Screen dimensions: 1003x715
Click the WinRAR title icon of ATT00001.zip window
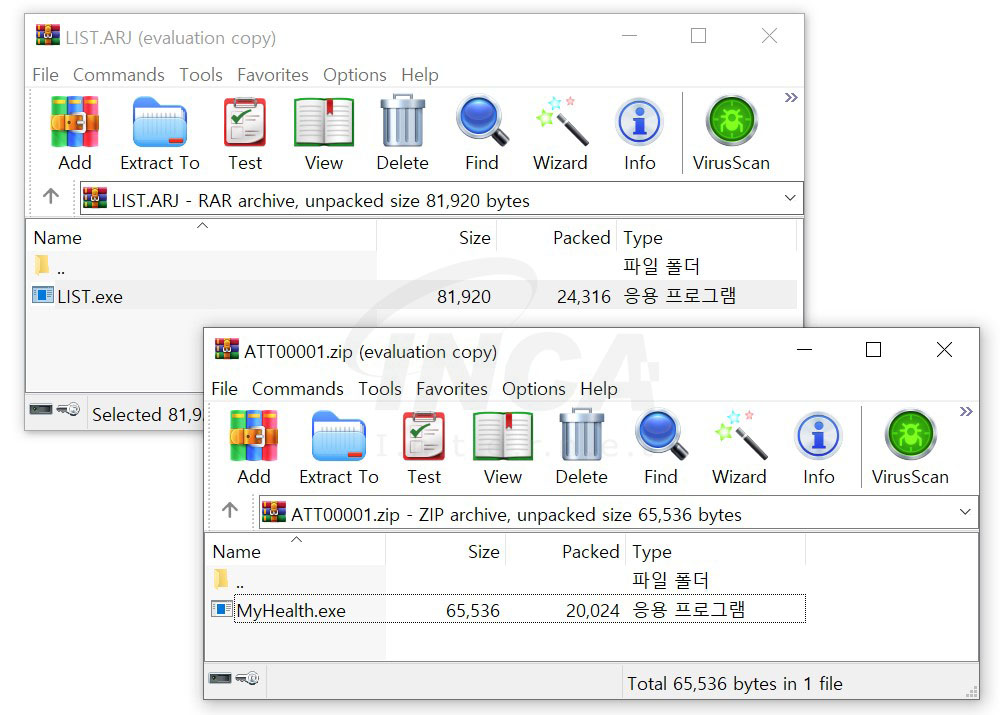point(227,350)
